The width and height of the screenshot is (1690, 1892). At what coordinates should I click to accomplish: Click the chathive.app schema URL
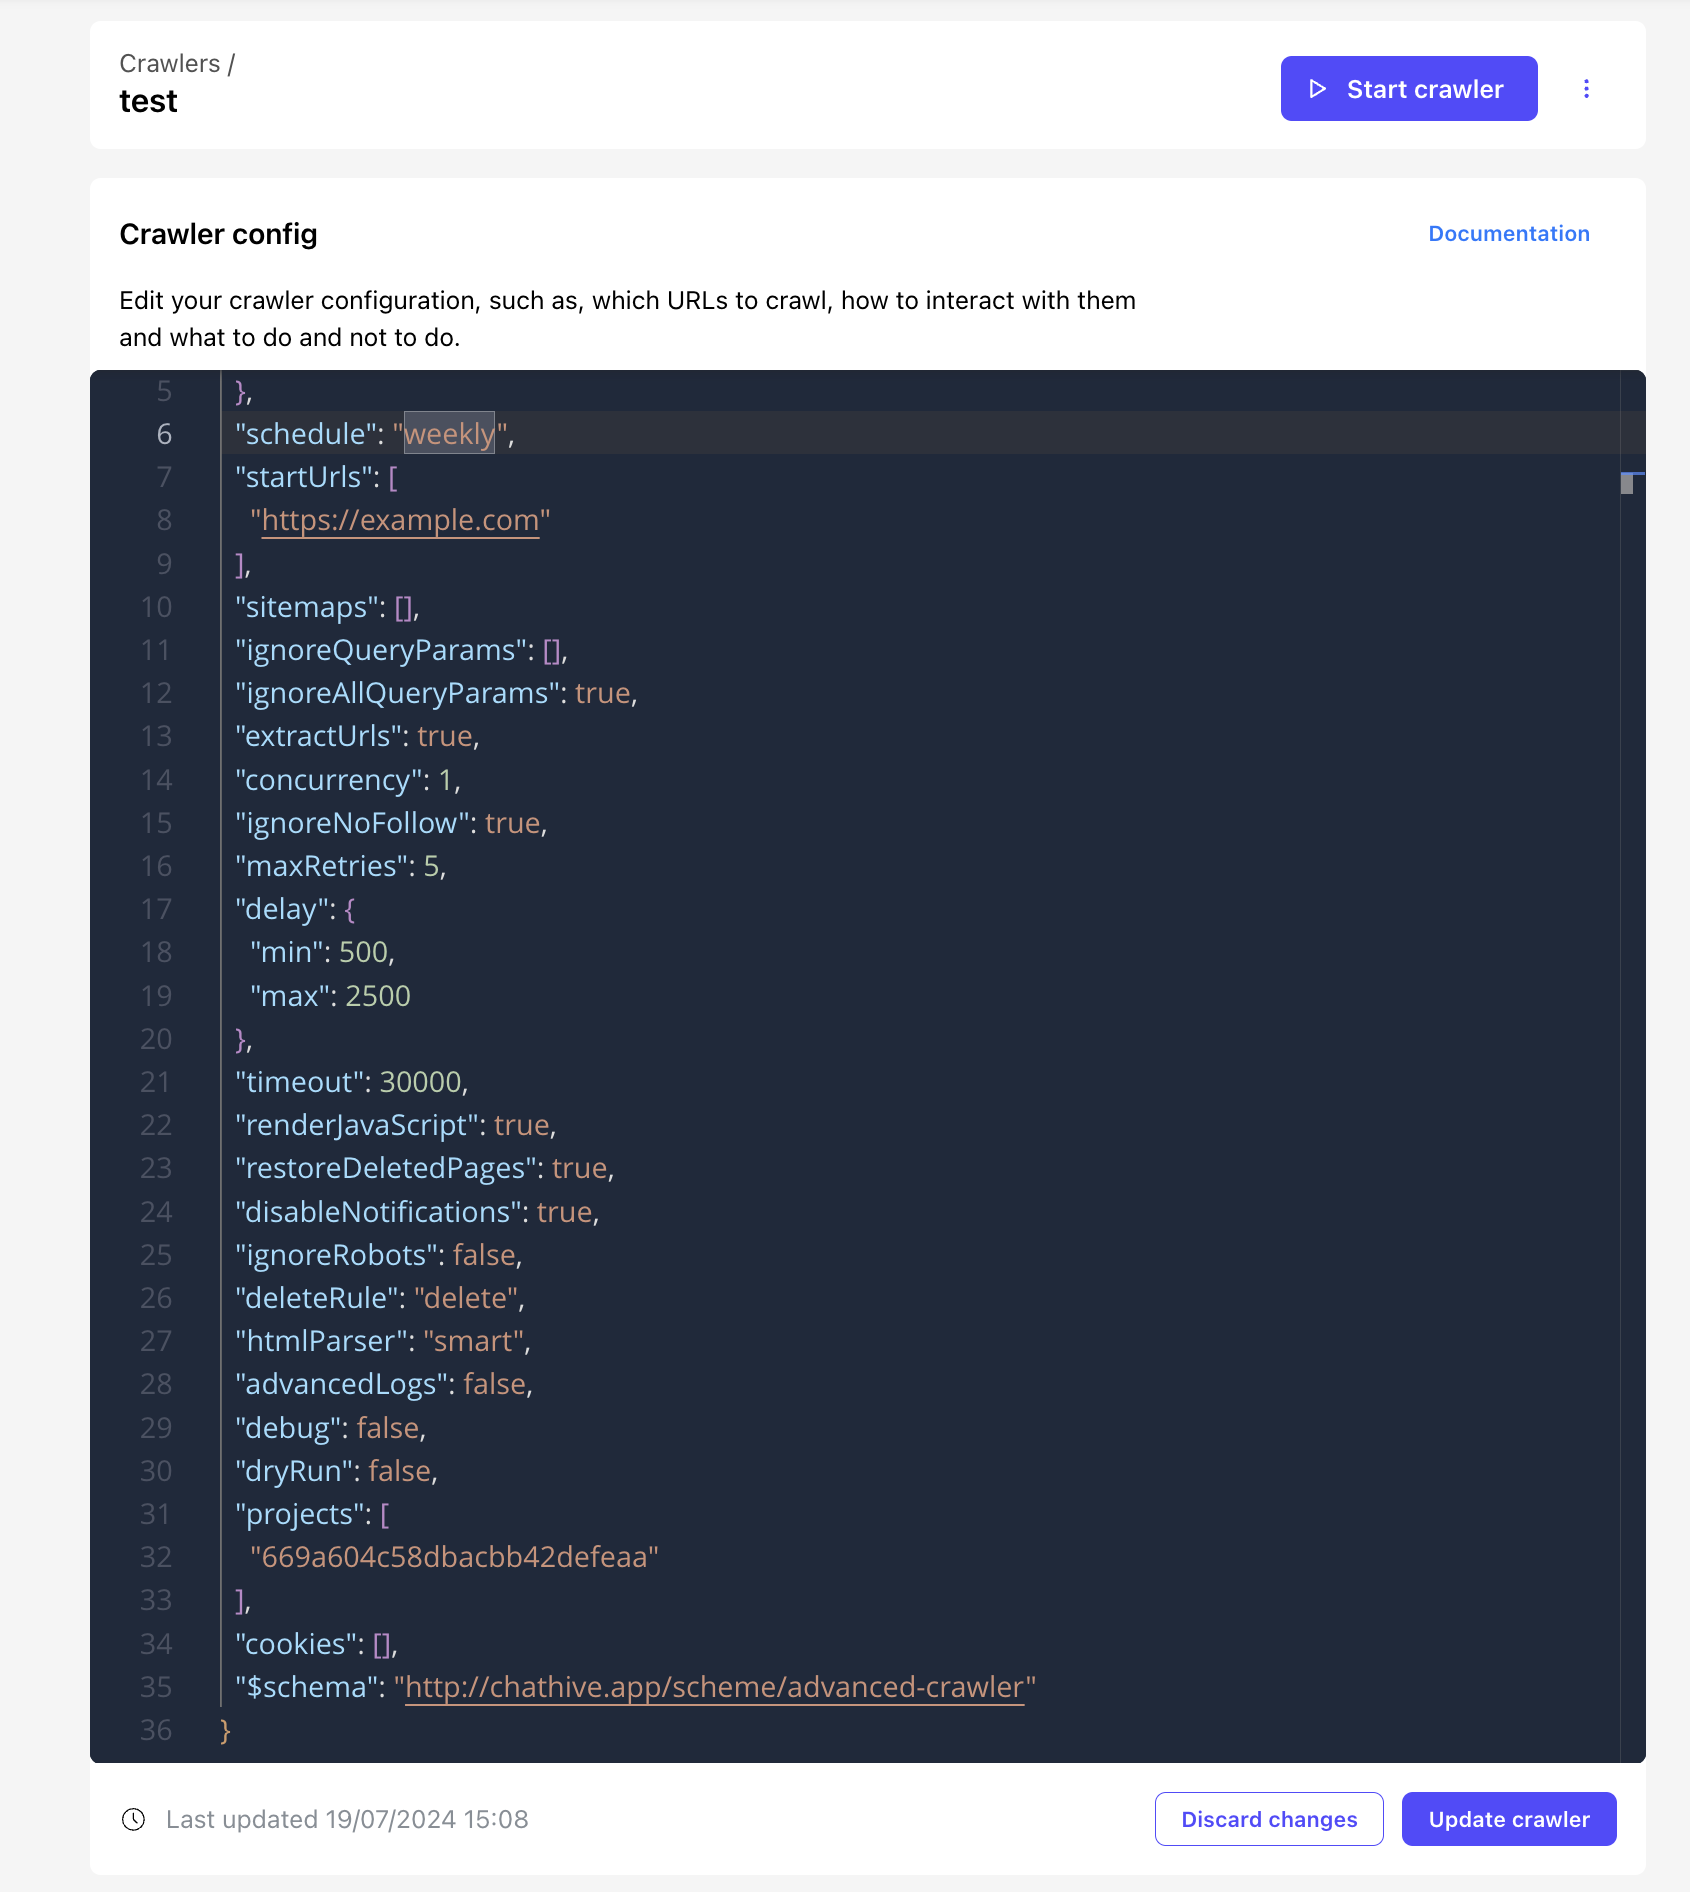click(x=714, y=1687)
